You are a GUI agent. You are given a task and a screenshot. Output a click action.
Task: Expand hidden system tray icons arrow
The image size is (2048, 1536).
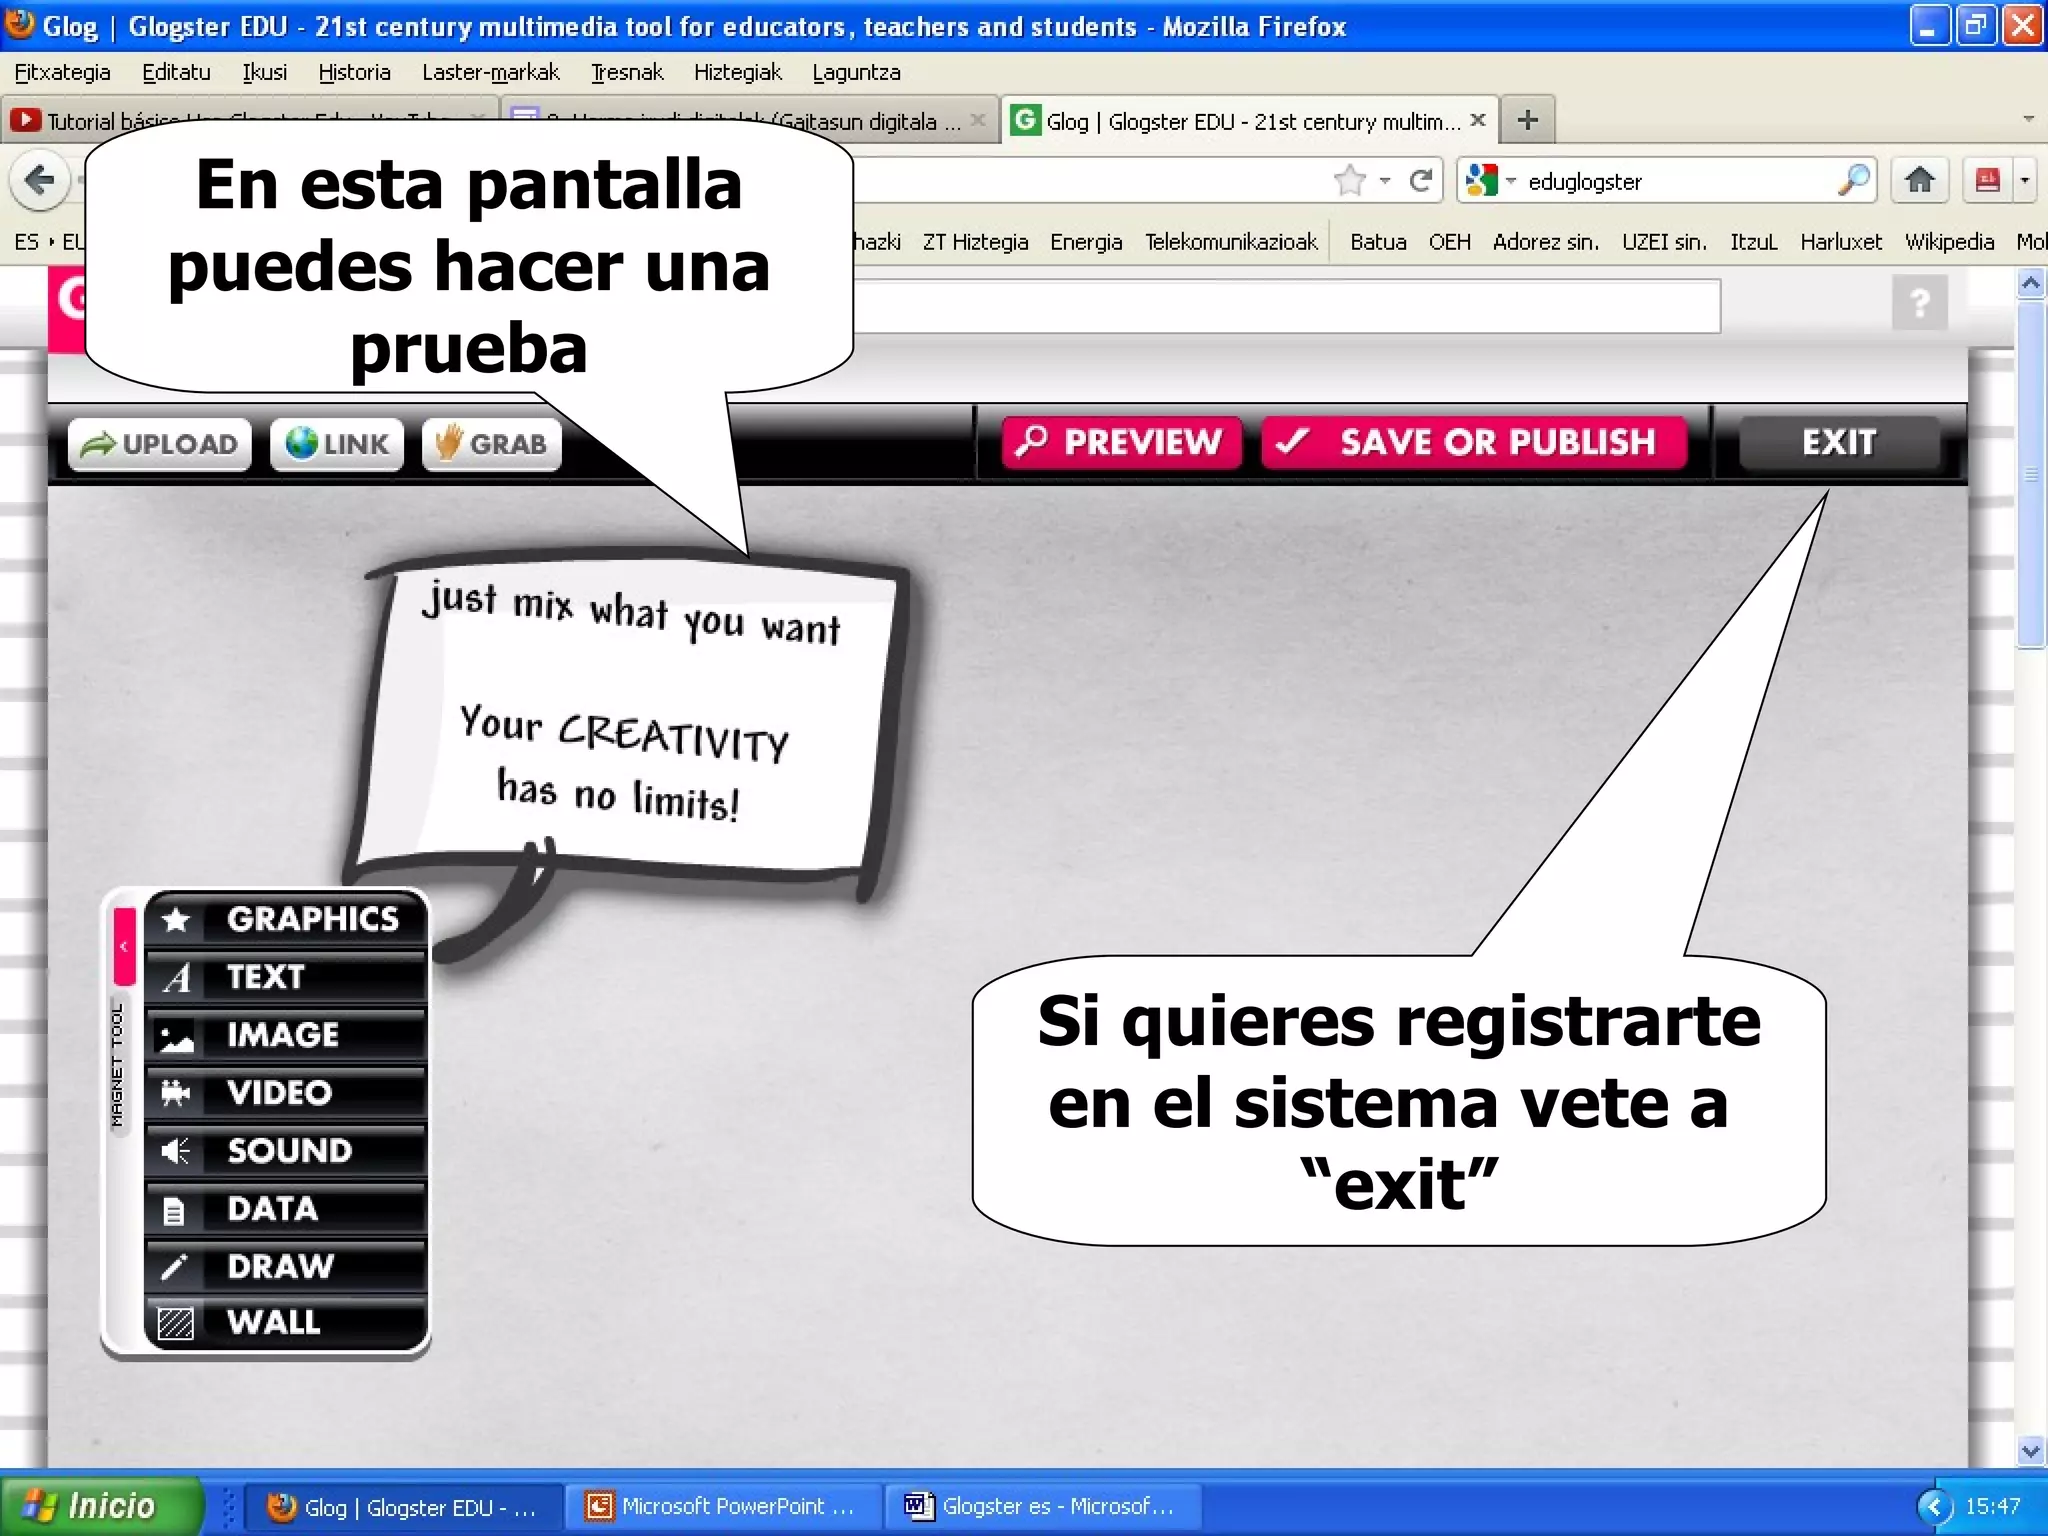(1934, 1507)
